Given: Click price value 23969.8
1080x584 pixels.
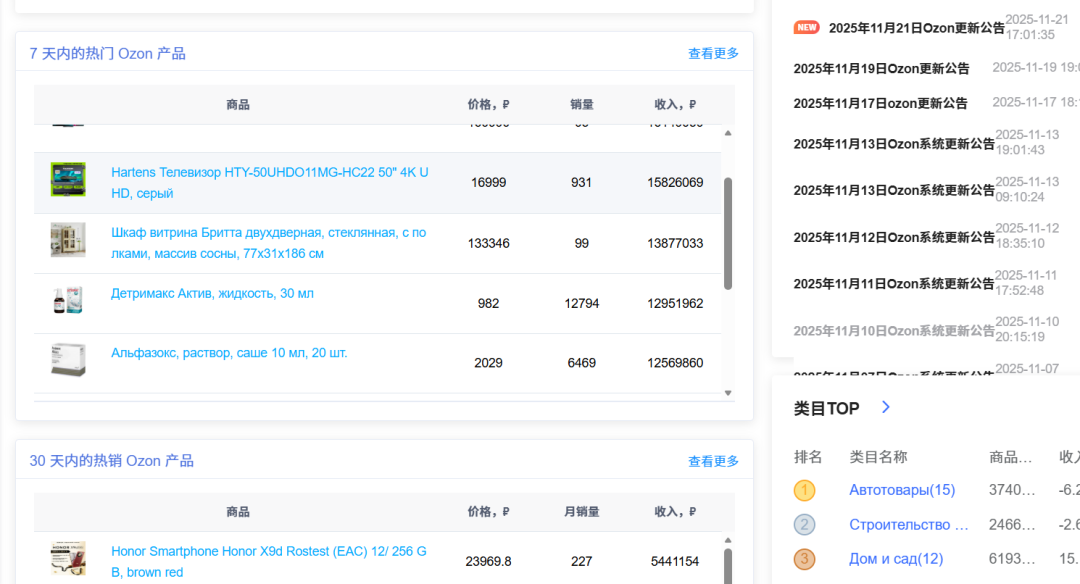Looking at the screenshot, I should pyautogui.click(x=488, y=561).
